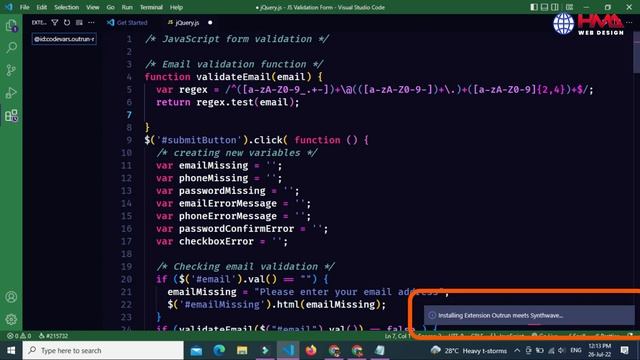The width and height of the screenshot is (640, 360).
Task: Open the Search view in the activity bar
Action: pos(11,47)
